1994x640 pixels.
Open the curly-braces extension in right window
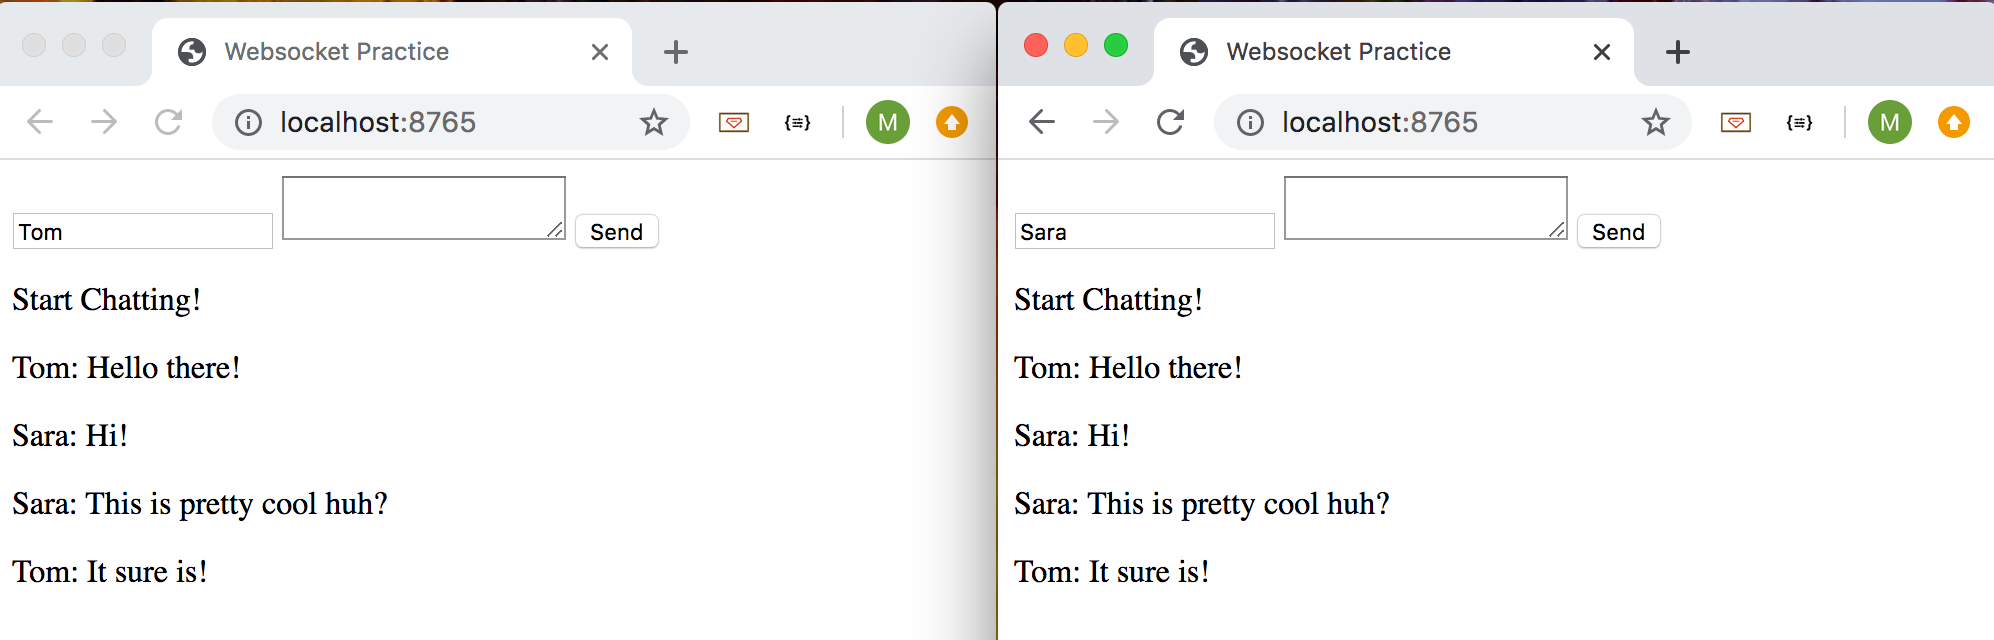(1800, 122)
